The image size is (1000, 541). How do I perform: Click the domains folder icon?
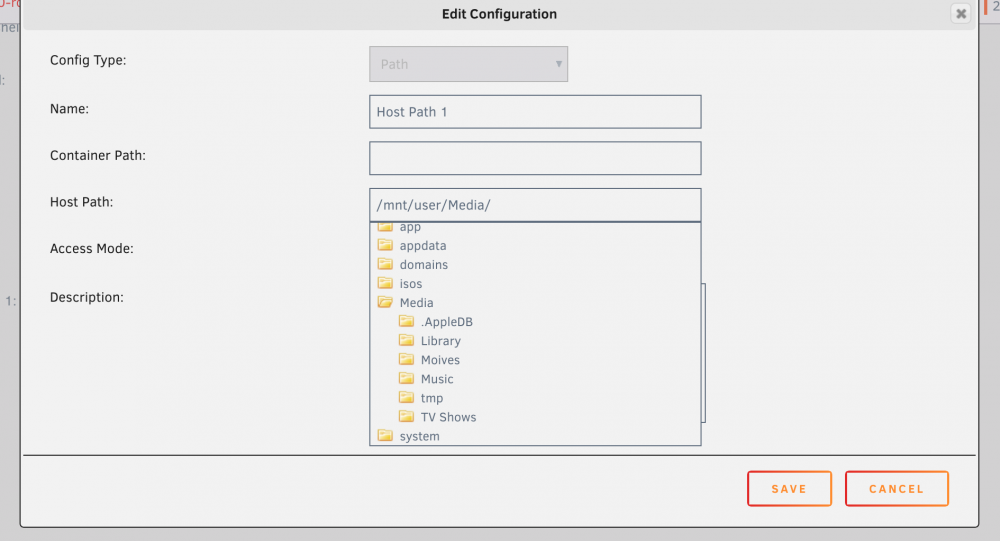click(x=385, y=264)
